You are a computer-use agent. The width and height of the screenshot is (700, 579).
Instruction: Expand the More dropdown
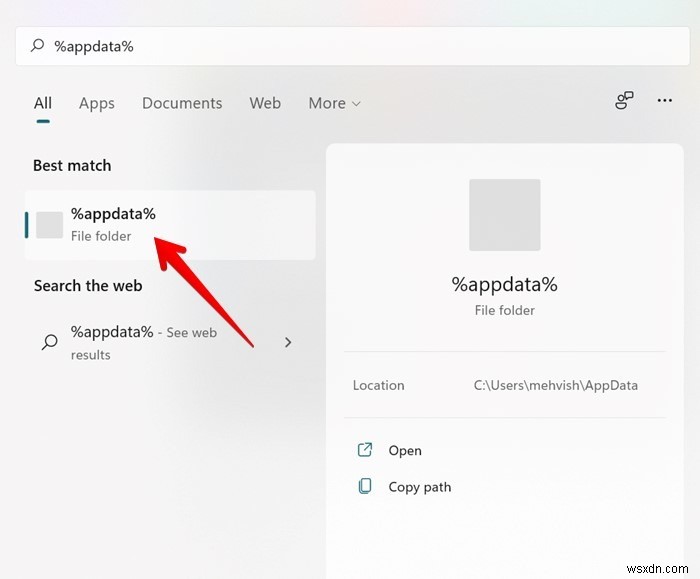pos(334,103)
